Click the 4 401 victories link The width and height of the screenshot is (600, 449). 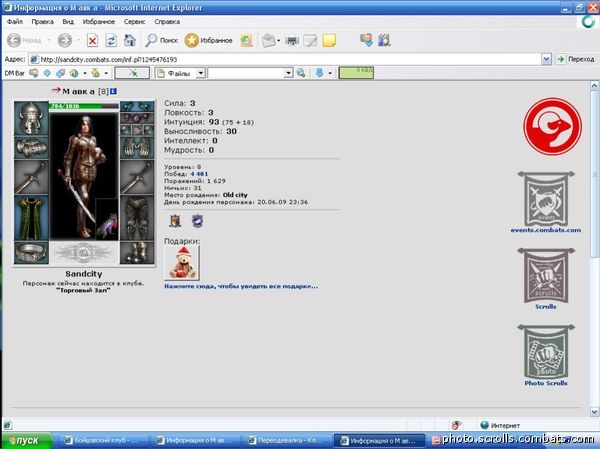[x=199, y=174]
